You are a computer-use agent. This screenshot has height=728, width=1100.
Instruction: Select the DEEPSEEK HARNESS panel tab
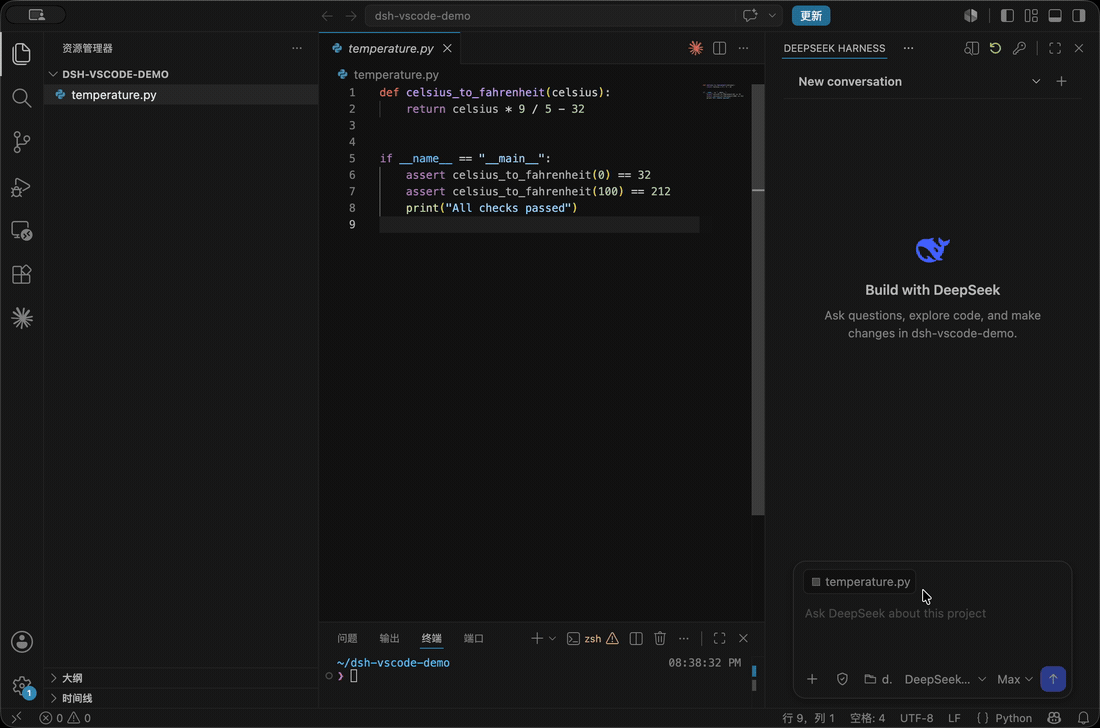pyautogui.click(x=834, y=48)
